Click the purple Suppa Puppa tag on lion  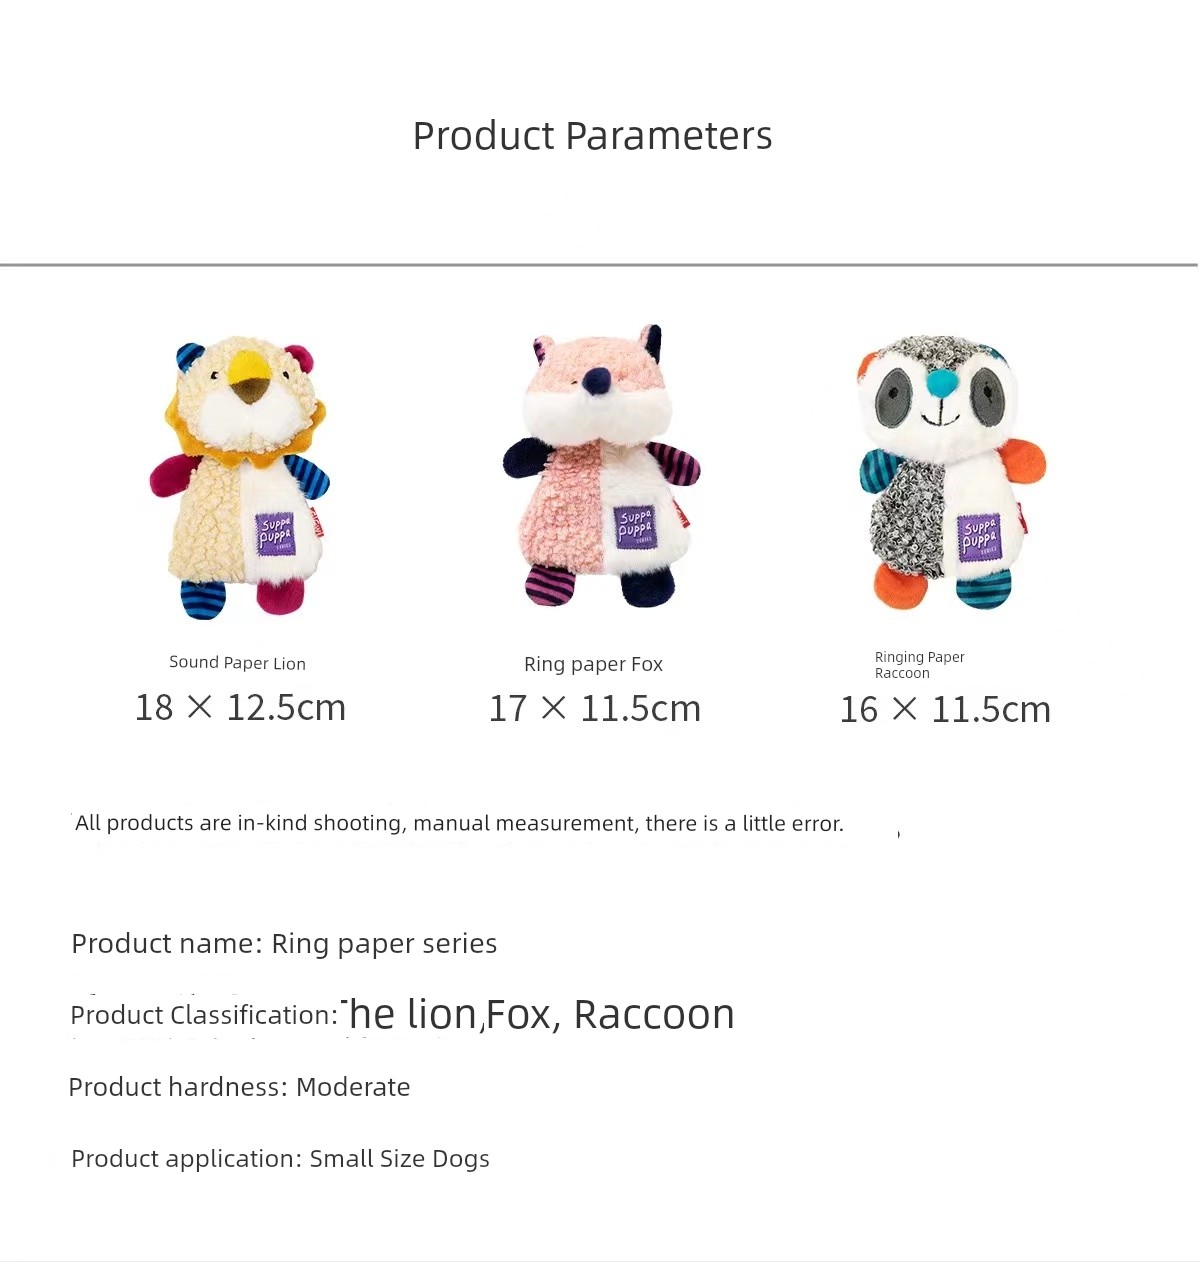click(275, 535)
